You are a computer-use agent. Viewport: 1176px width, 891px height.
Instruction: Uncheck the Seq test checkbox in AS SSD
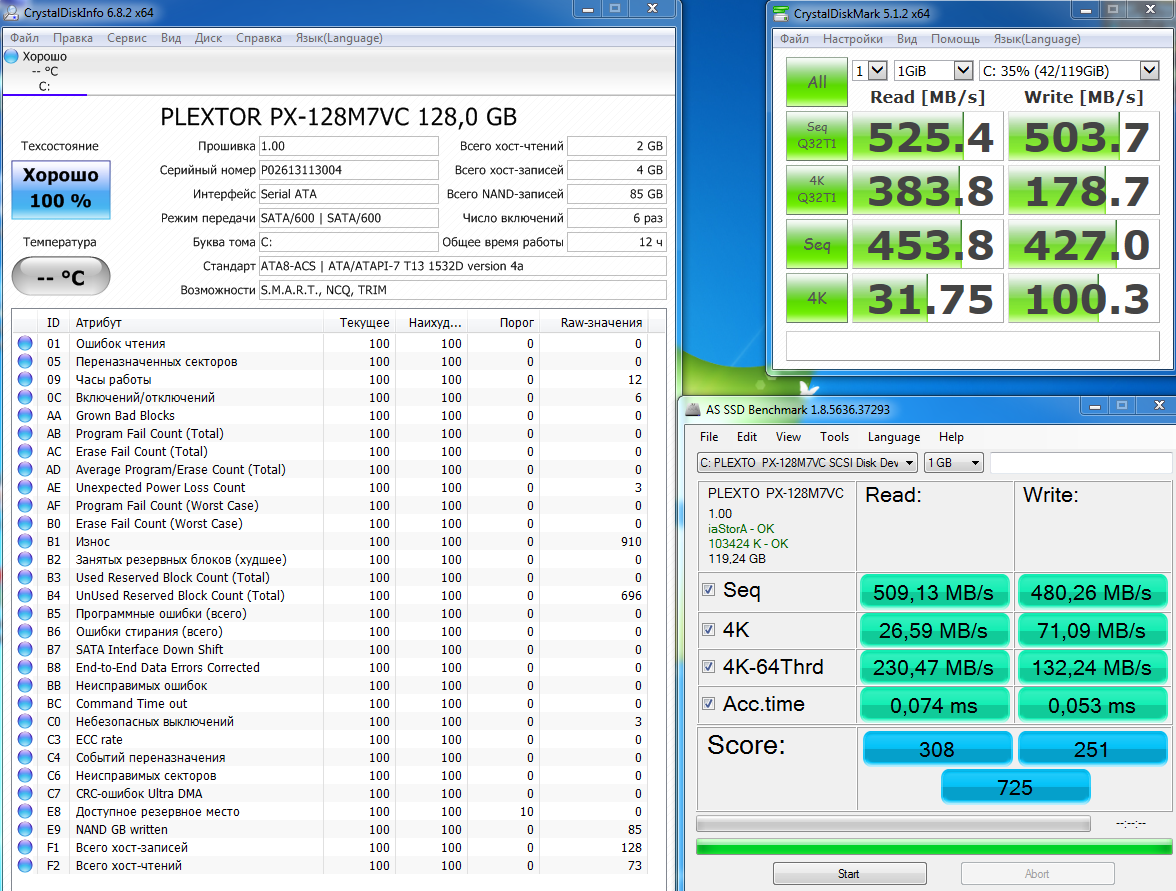click(708, 591)
